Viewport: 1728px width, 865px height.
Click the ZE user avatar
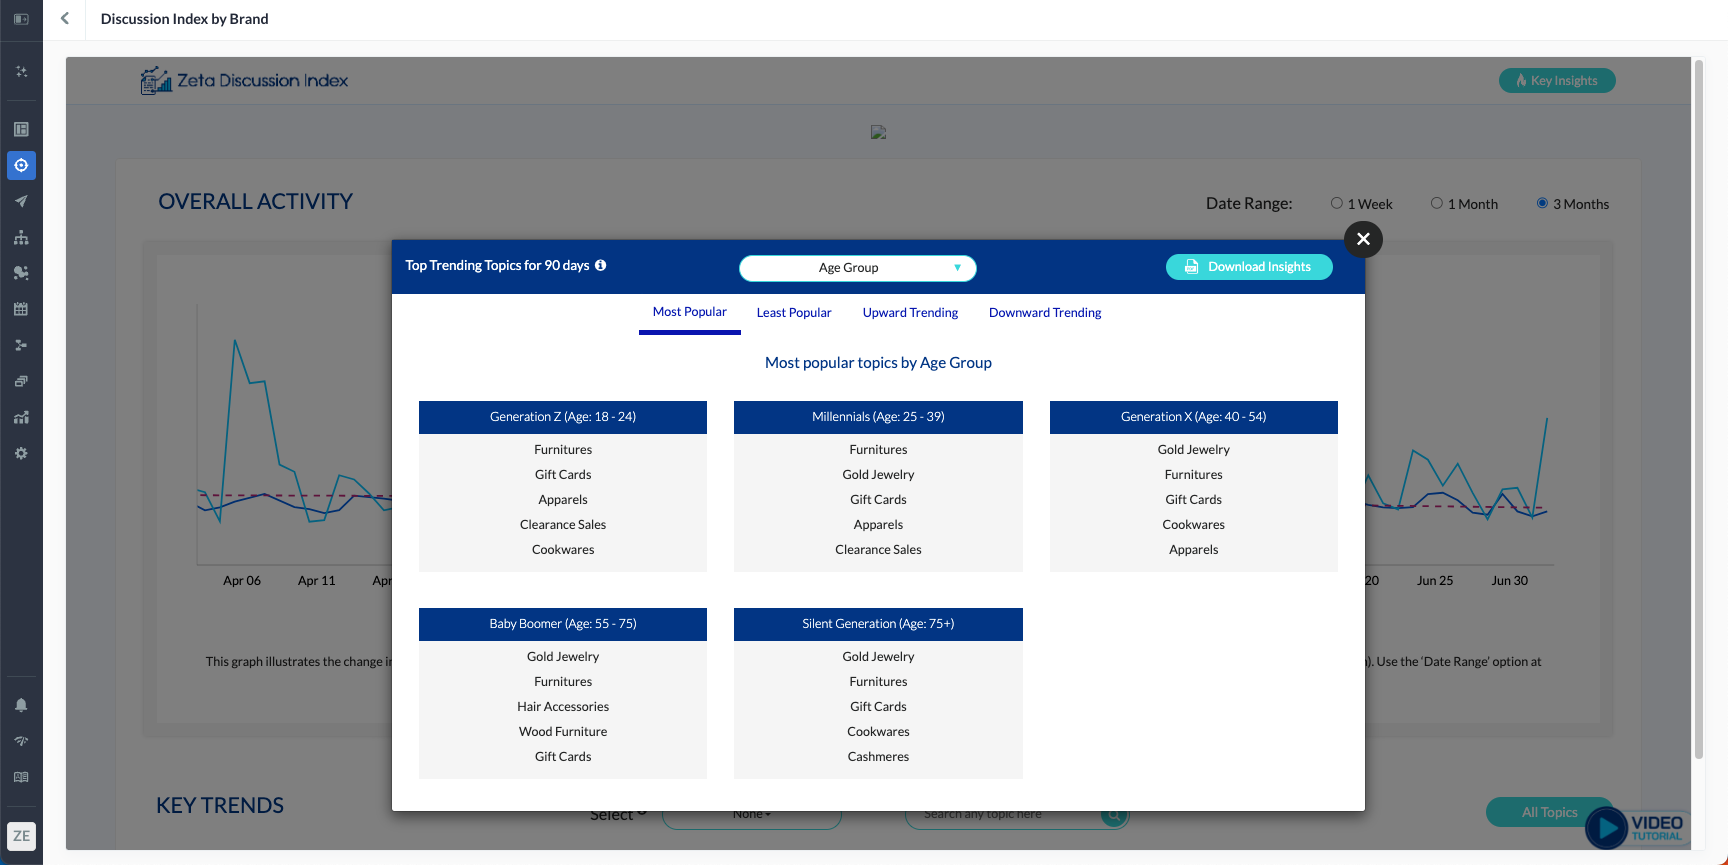point(21,836)
